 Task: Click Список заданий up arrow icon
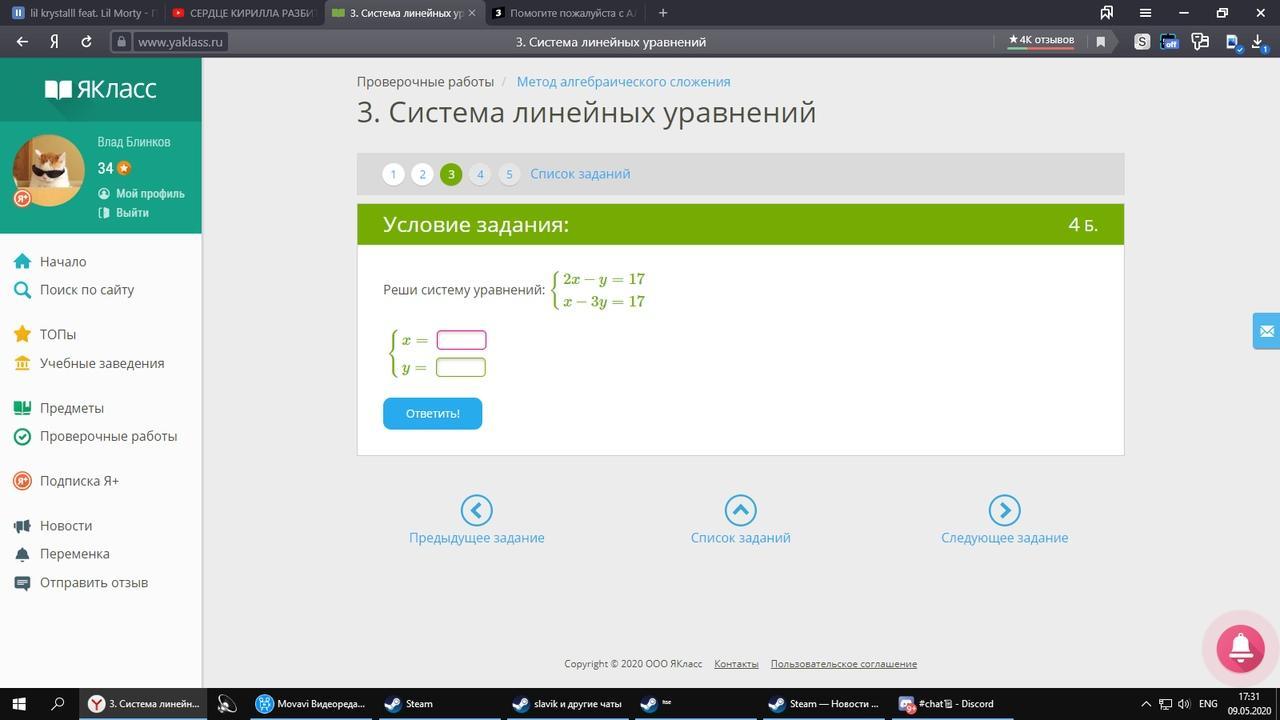click(740, 510)
